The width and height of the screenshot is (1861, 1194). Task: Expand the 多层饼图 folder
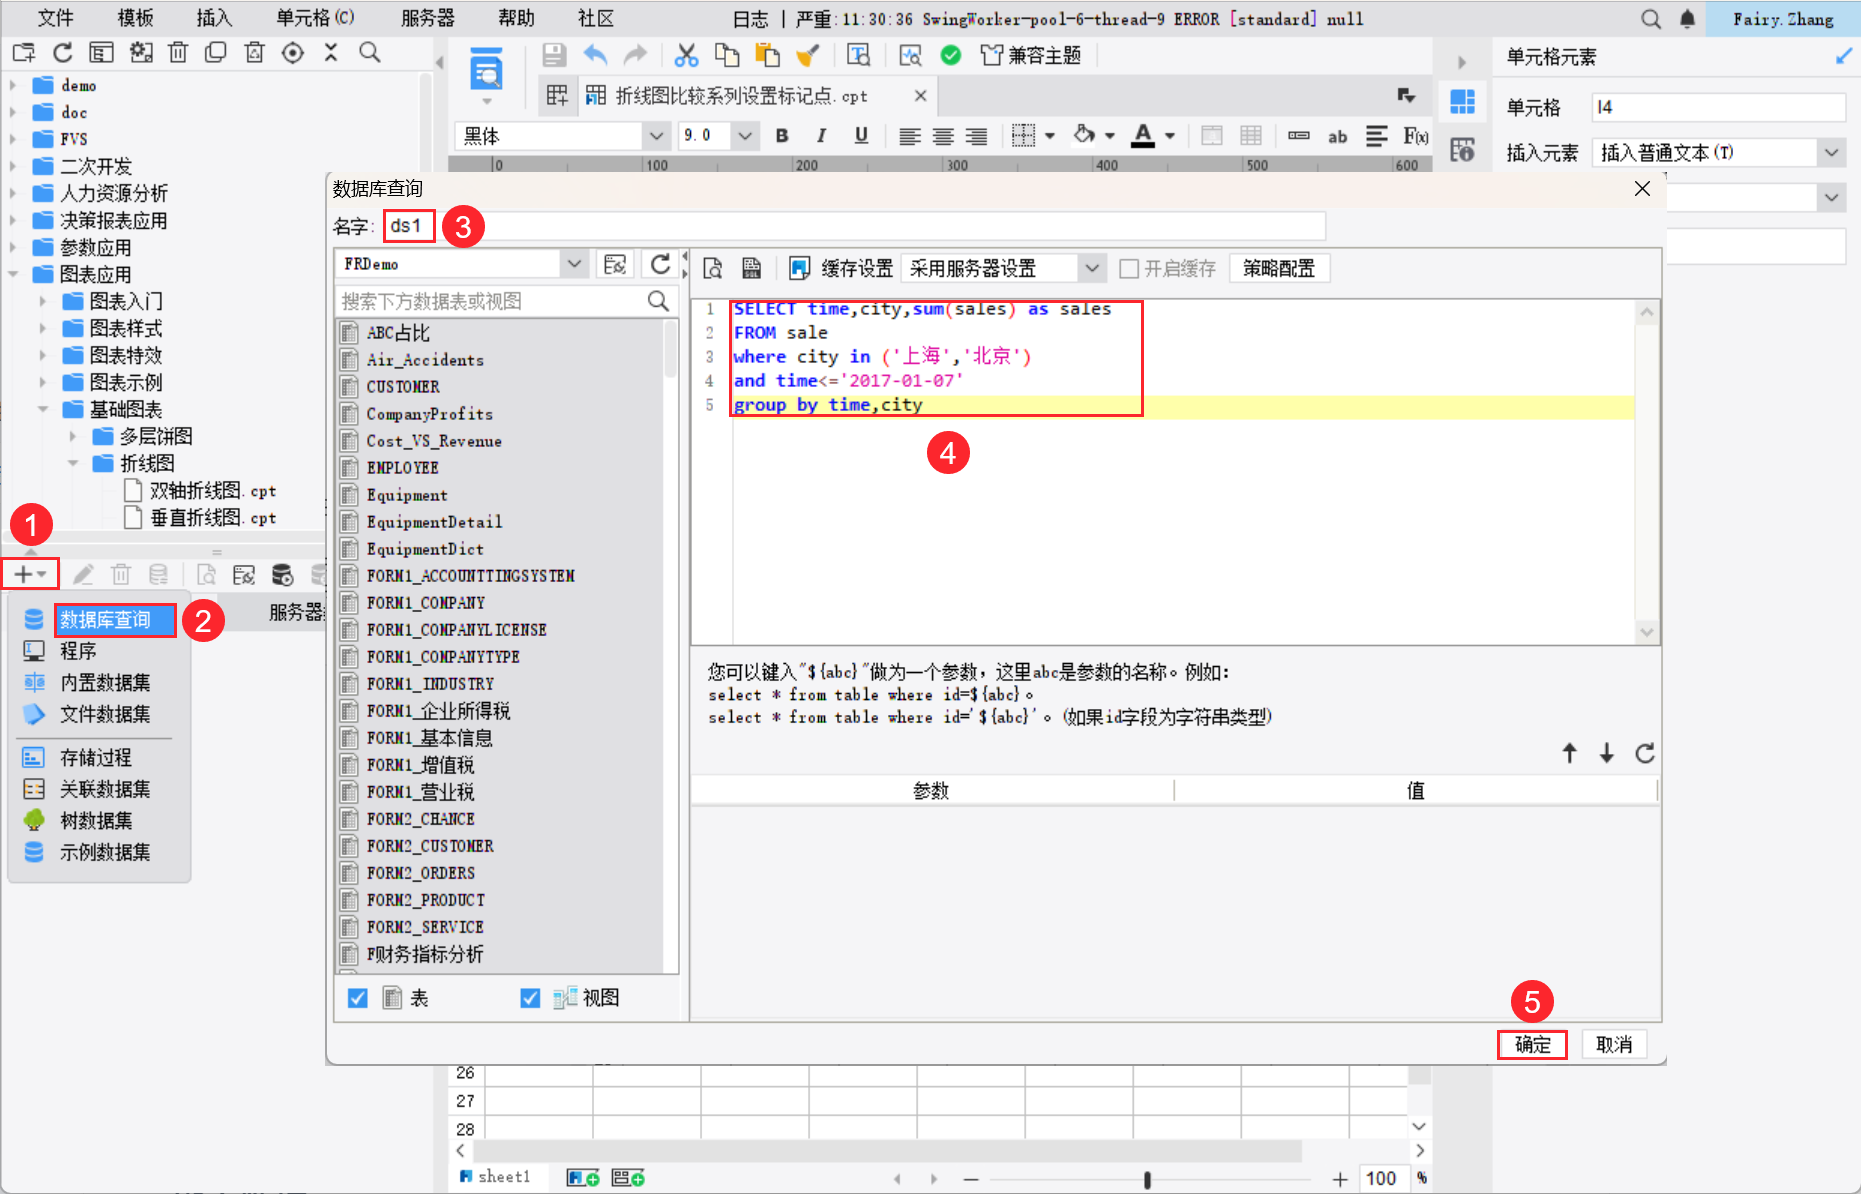point(73,436)
